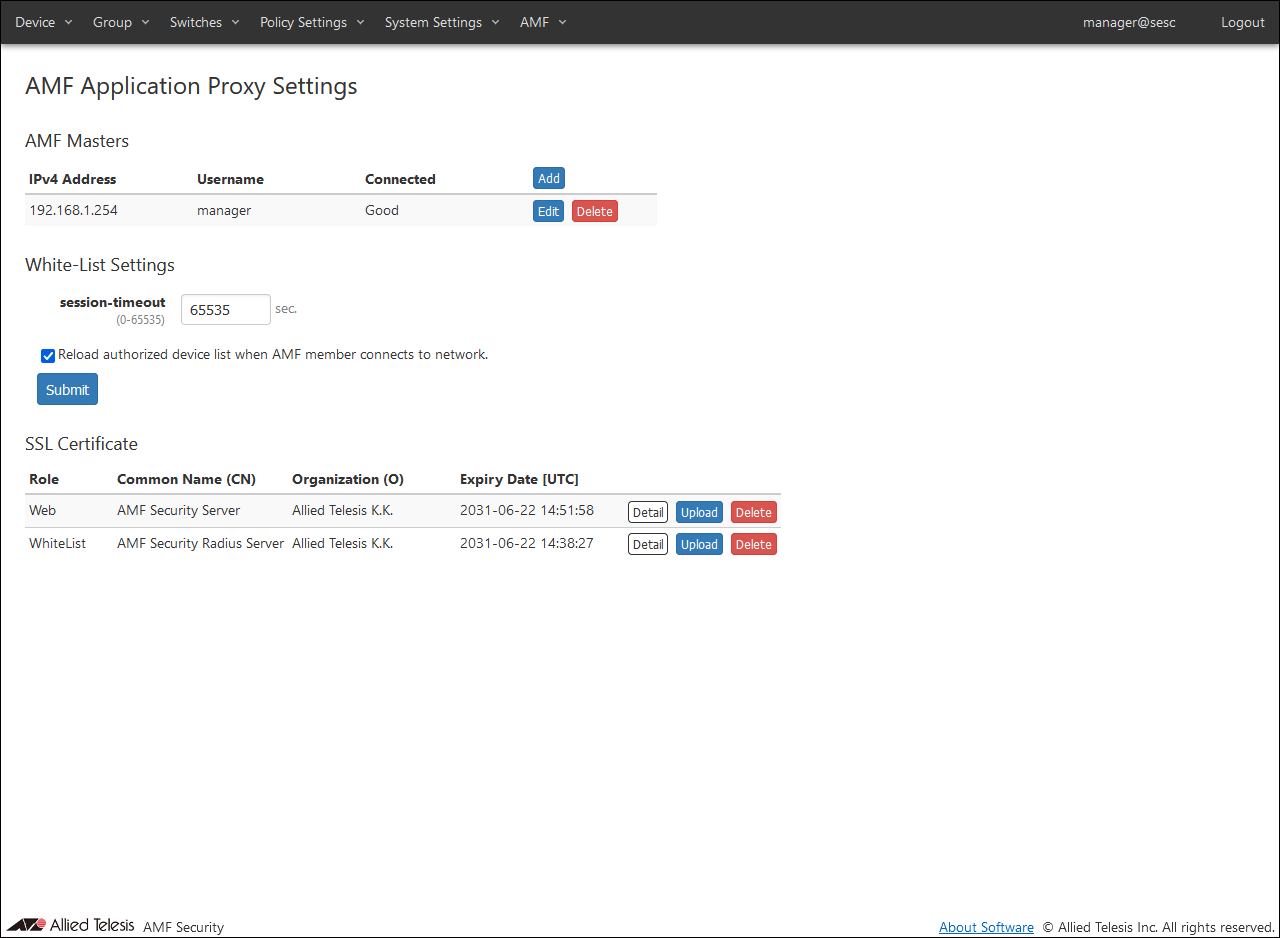Viewport: 1280px width, 938px height.
Task: Open the System Settings menu
Action: tap(442, 22)
